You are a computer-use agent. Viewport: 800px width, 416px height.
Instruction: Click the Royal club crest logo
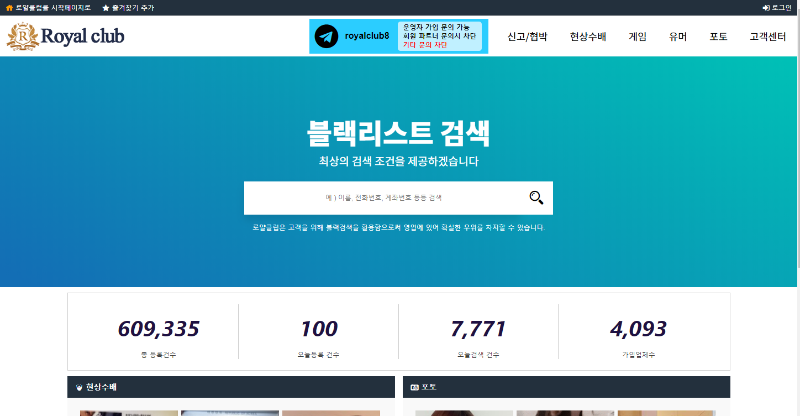click(20, 37)
